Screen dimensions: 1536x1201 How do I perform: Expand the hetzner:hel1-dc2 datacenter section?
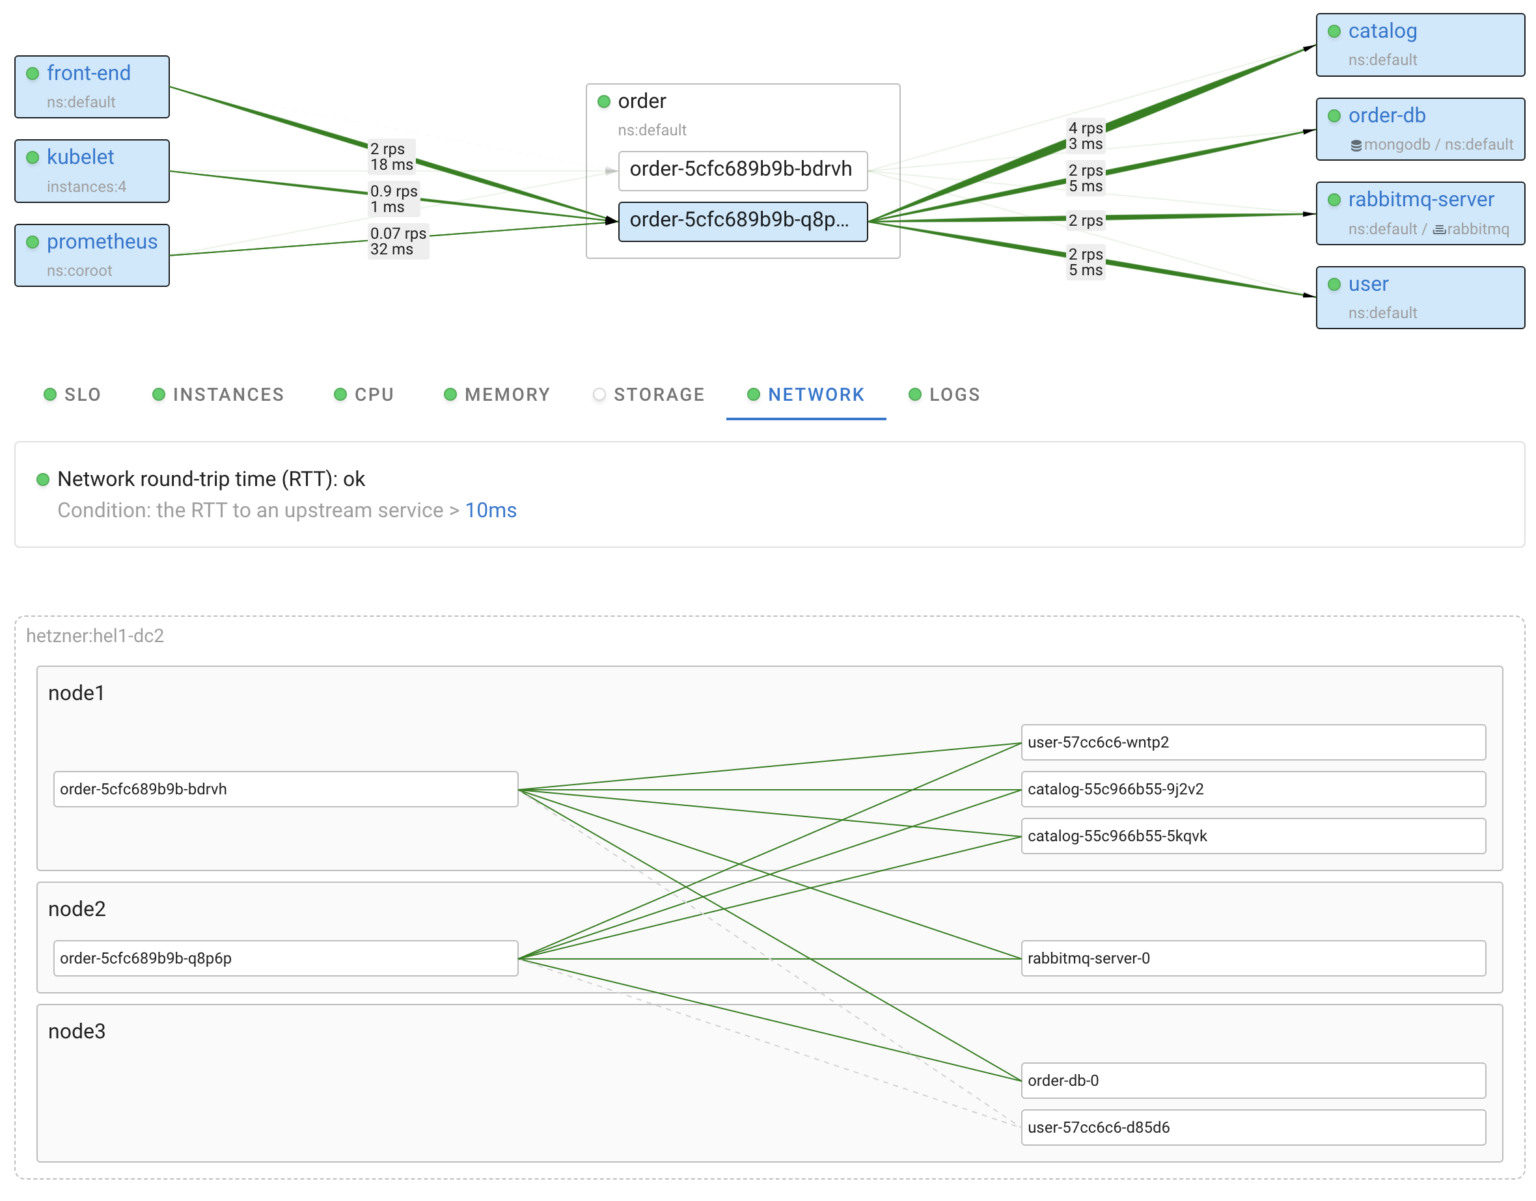coord(95,636)
